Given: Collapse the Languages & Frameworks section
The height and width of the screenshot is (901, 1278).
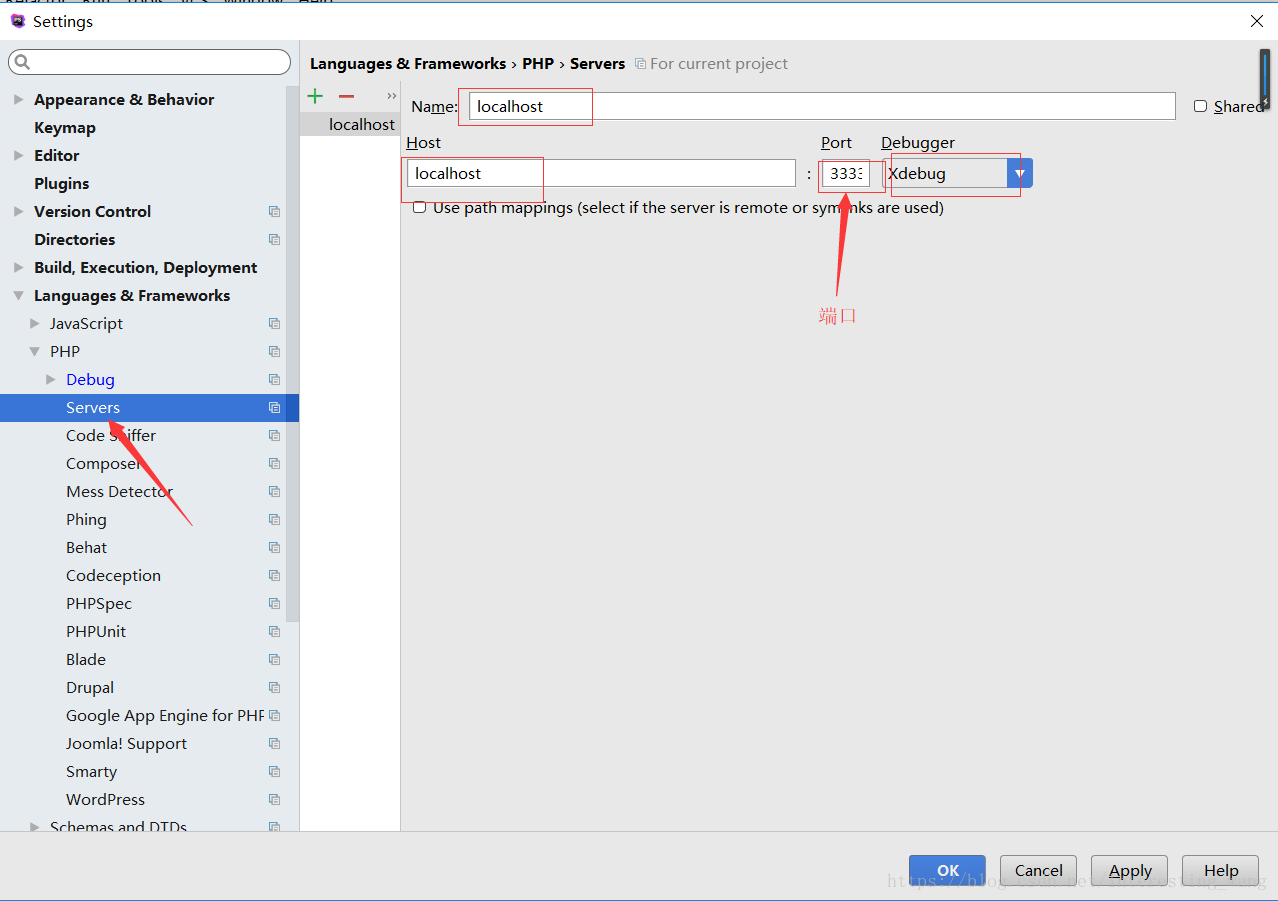Looking at the screenshot, I should pos(18,296).
